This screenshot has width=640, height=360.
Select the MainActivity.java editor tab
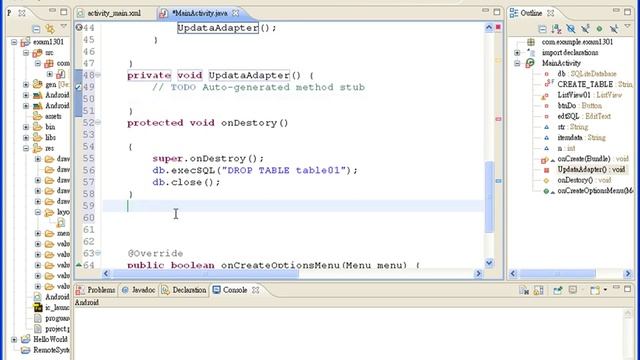click(x=199, y=13)
